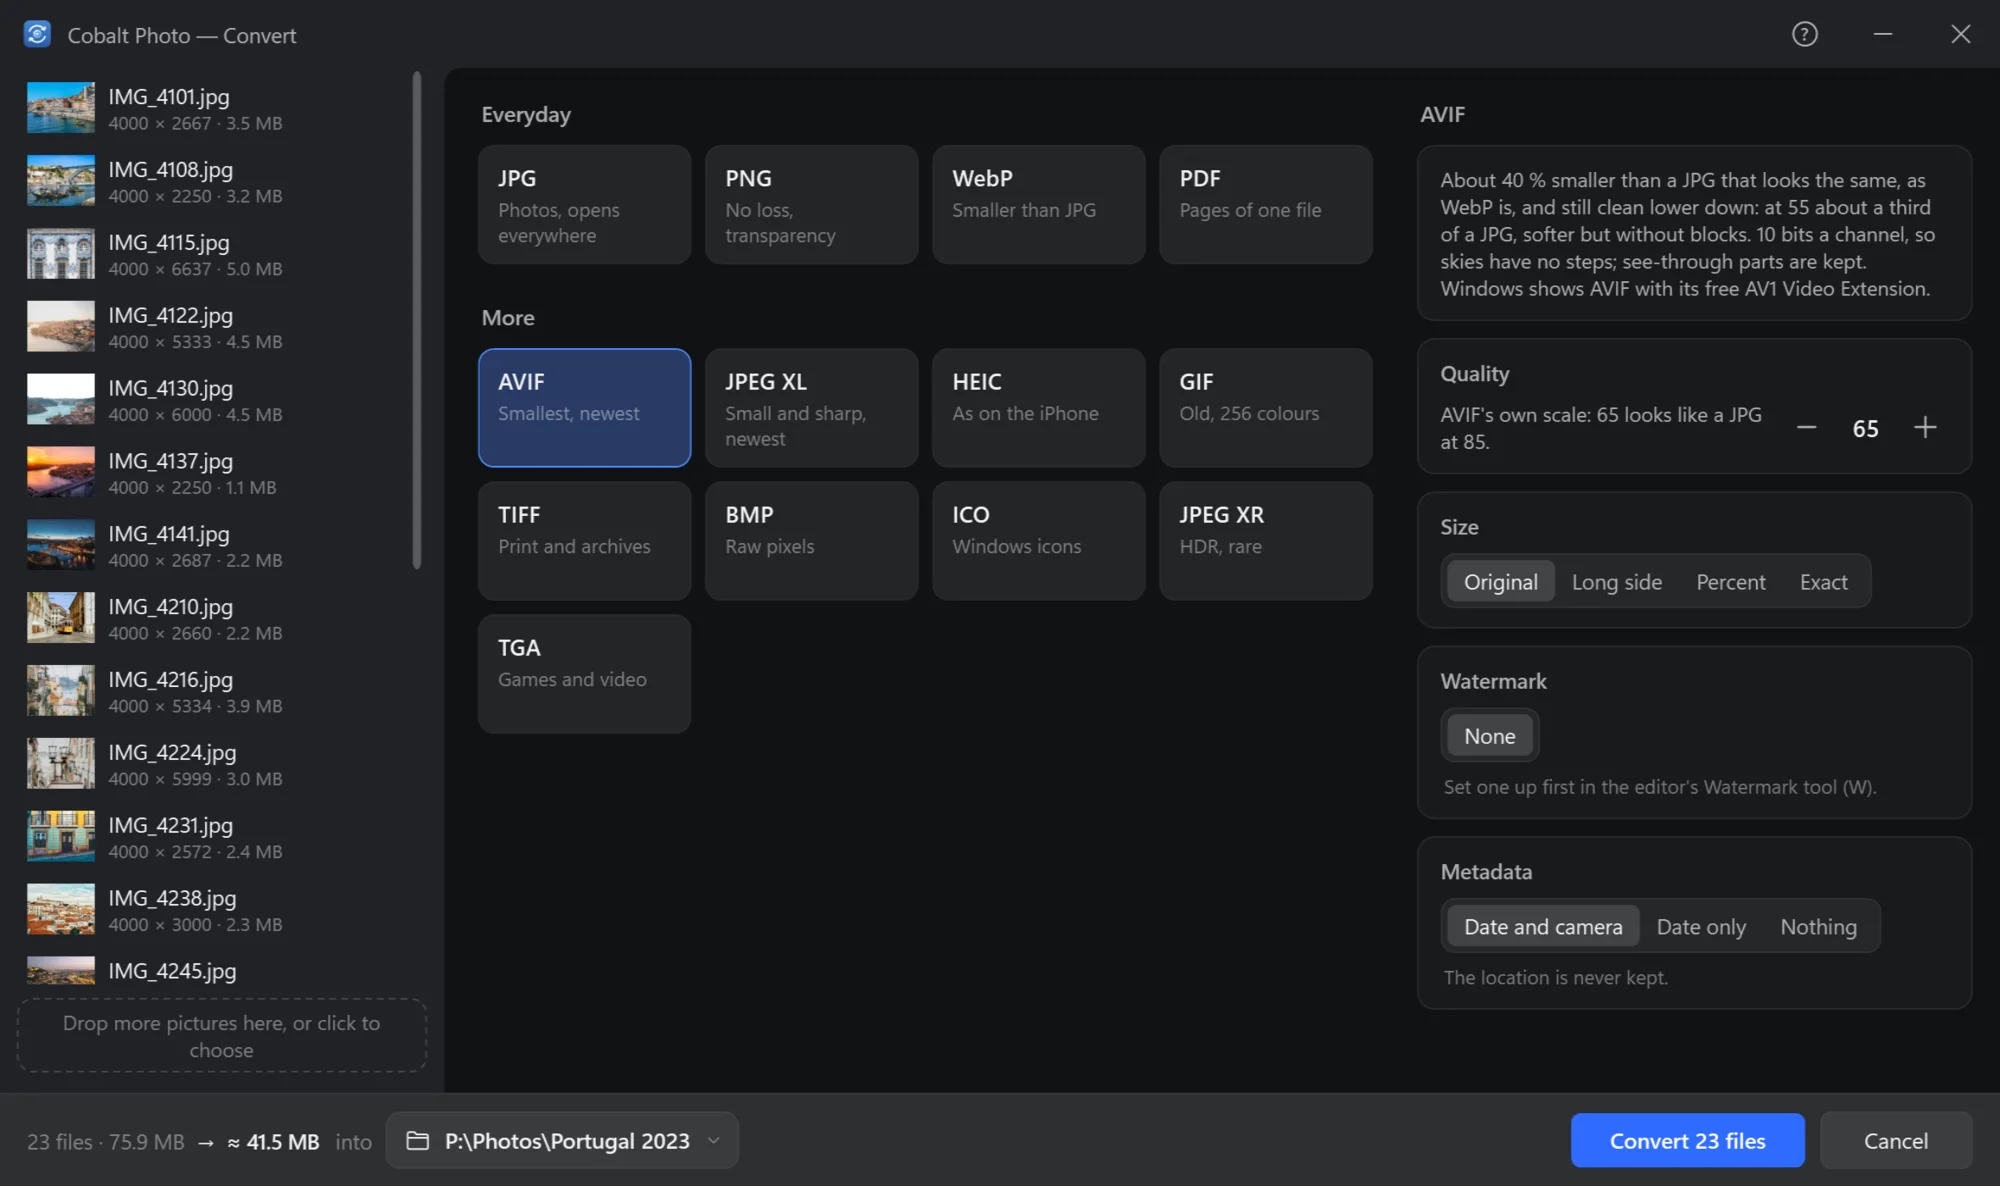Choose the JPEG XR format card
The height and width of the screenshot is (1186, 2000).
click(x=1266, y=541)
